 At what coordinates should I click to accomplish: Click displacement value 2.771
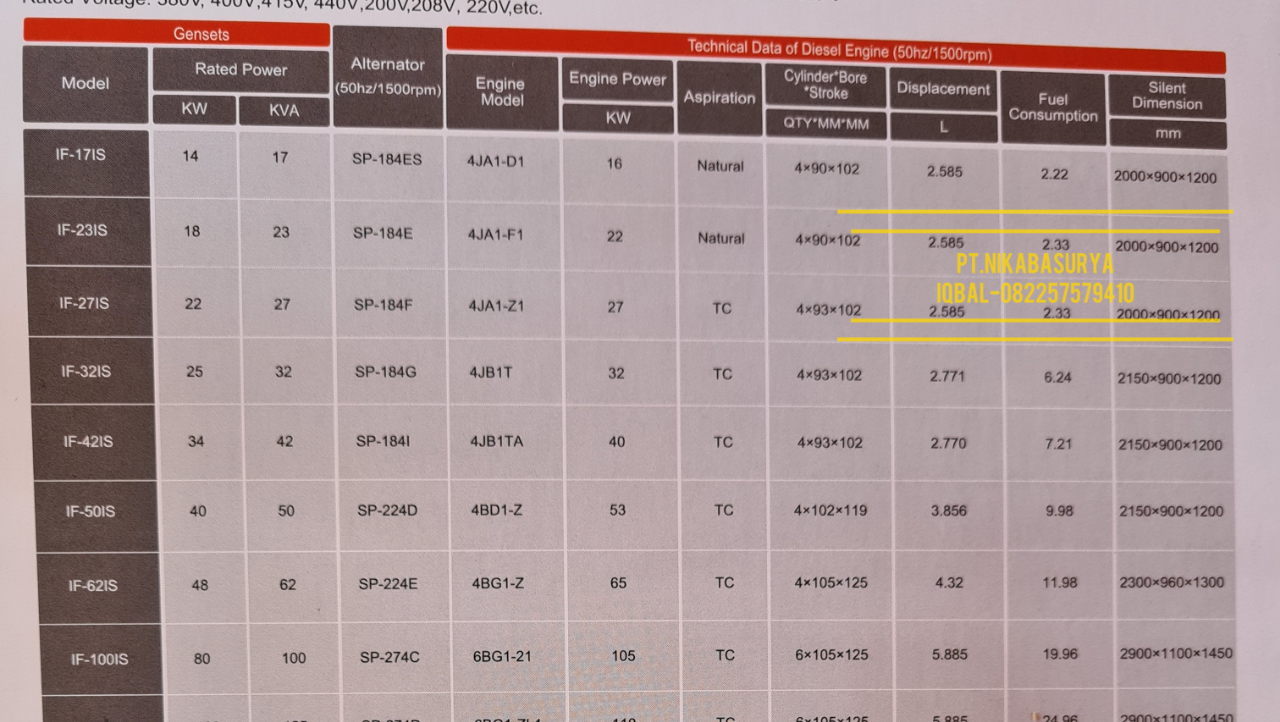coord(947,376)
